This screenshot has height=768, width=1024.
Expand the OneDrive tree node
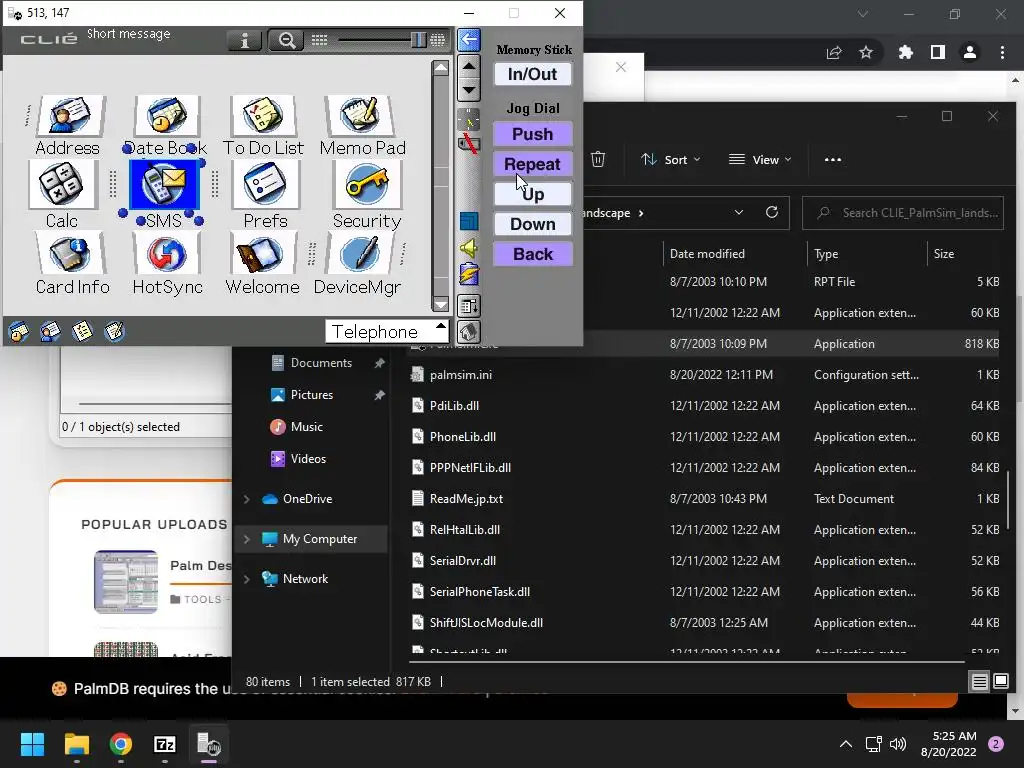click(x=247, y=499)
